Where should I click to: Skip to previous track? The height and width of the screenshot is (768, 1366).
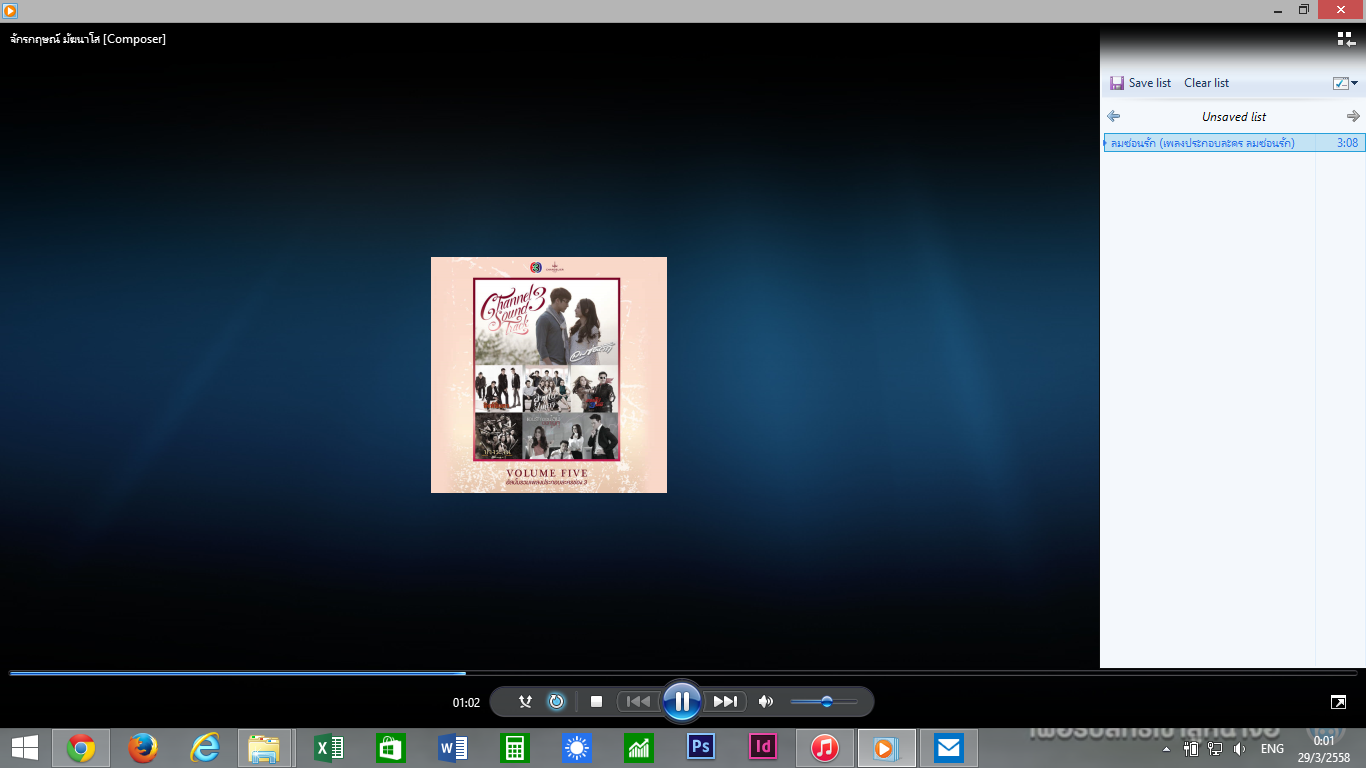[638, 702]
